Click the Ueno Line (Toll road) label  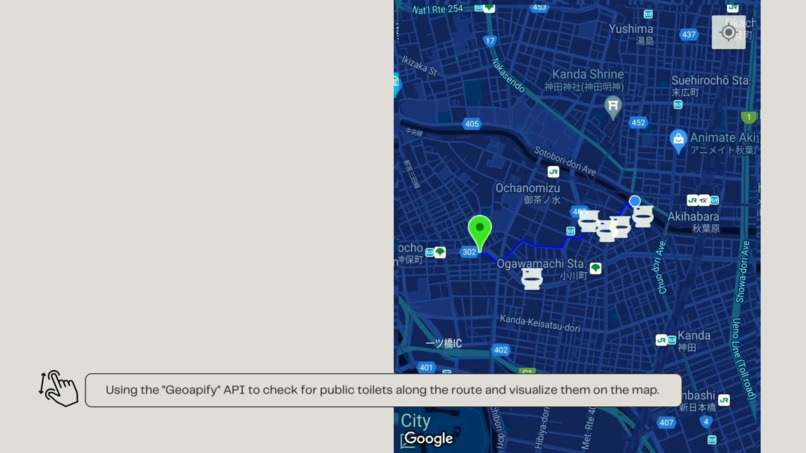pyautogui.click(x=743, y=358)
